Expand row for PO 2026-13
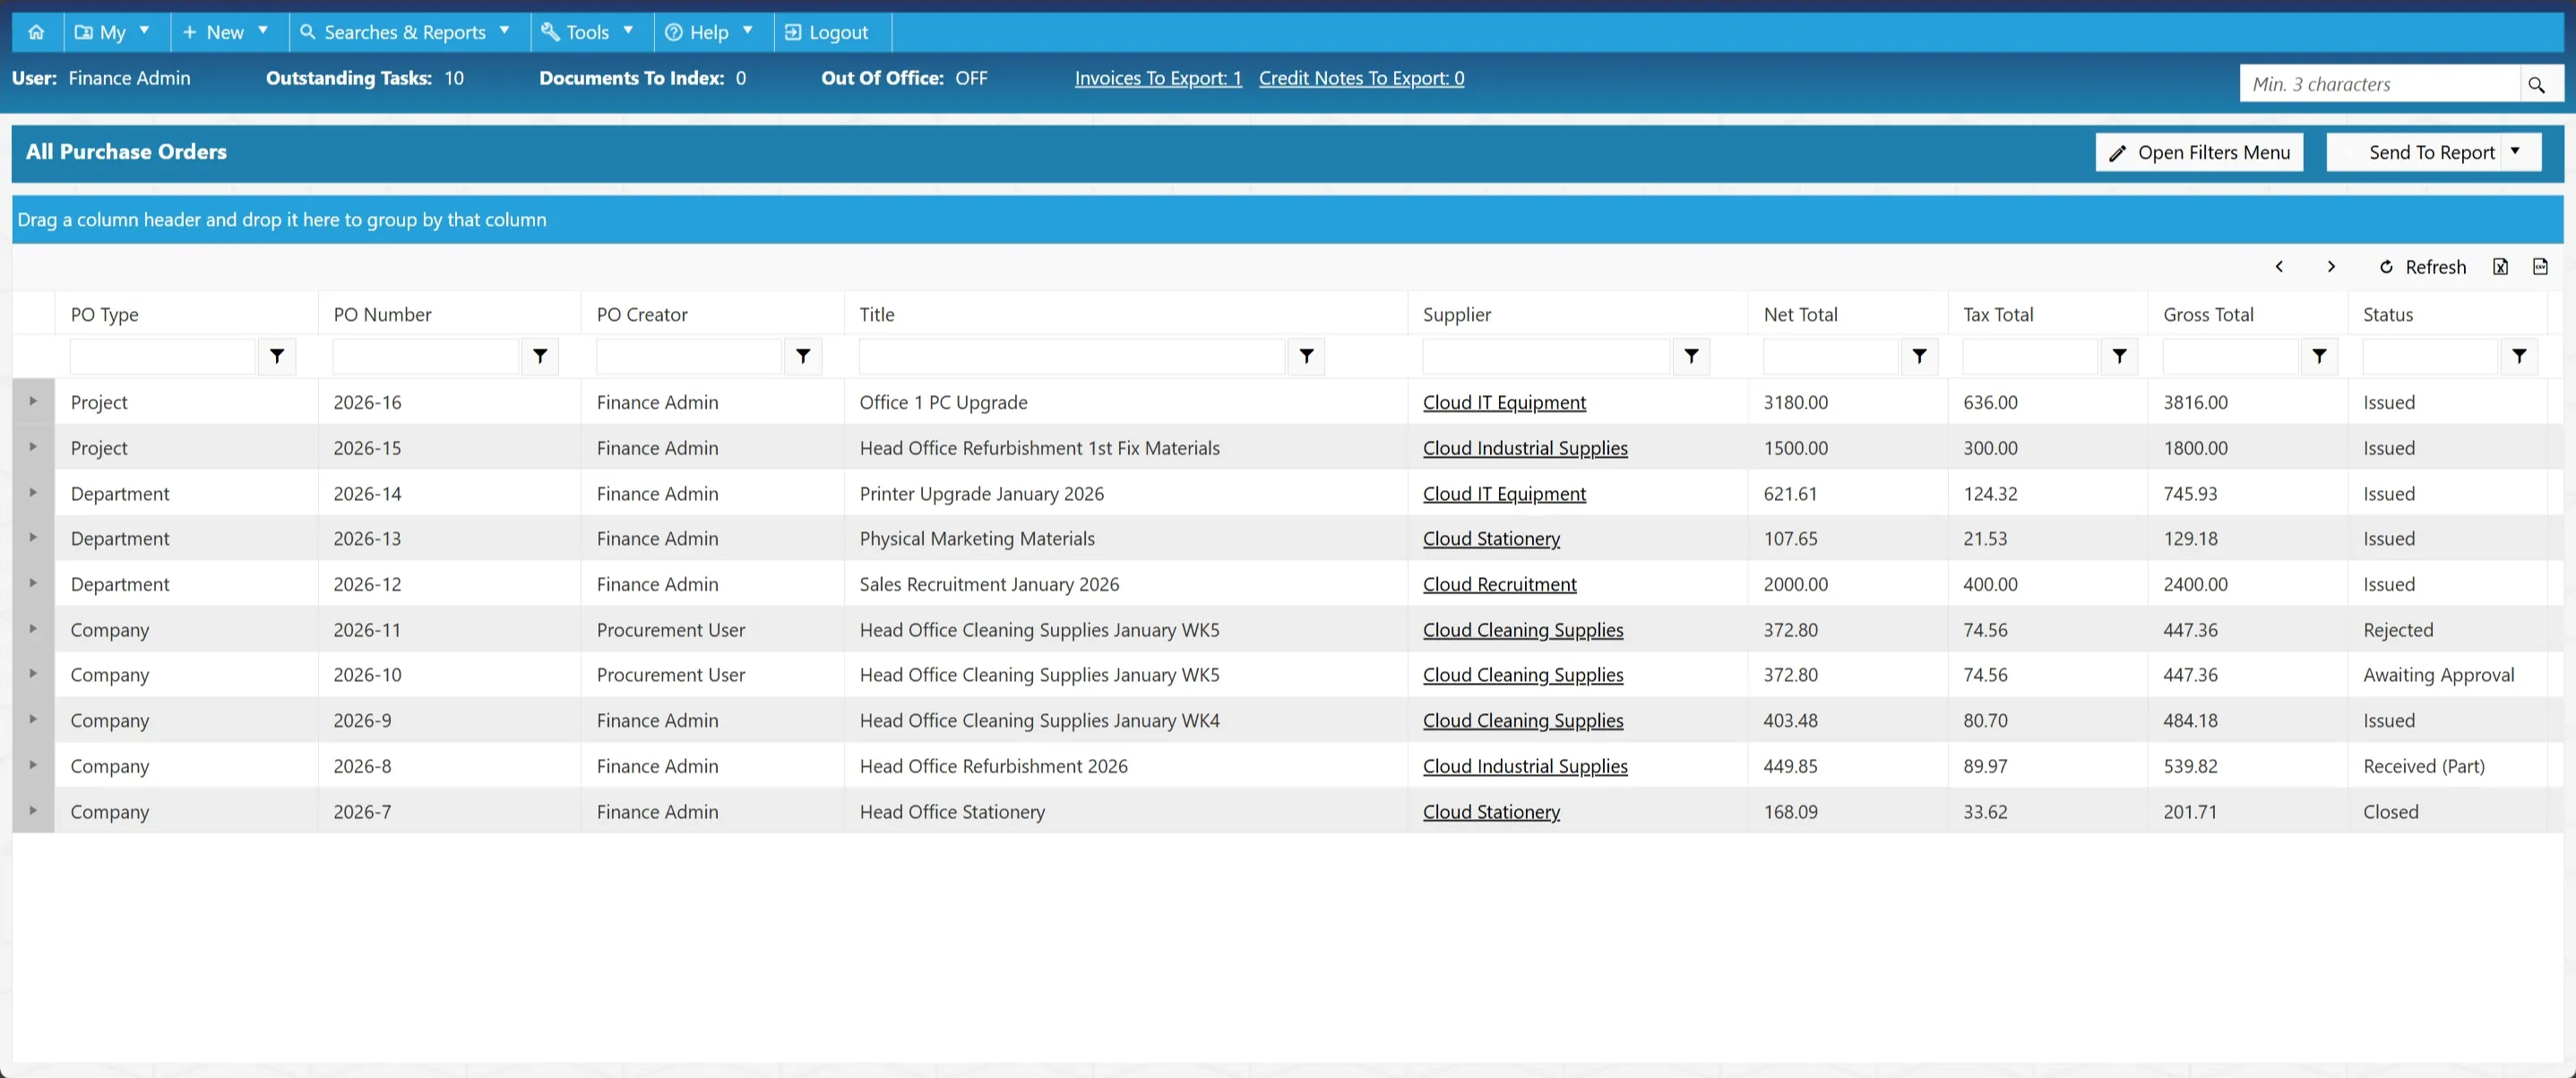The height and width of the screenshot is (1078, 2576). pos(33,537)
